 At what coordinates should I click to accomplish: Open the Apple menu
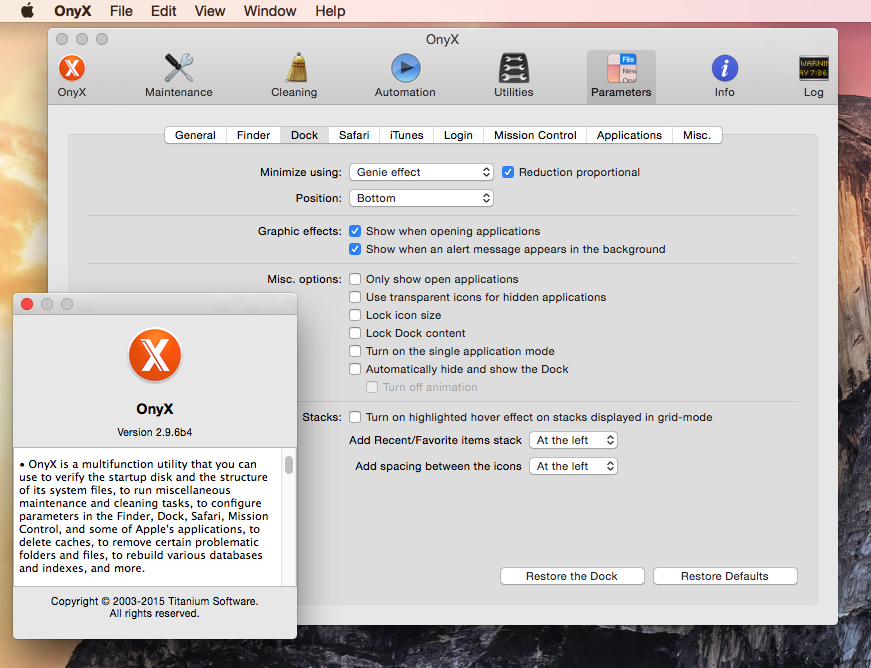coord(27,11)
